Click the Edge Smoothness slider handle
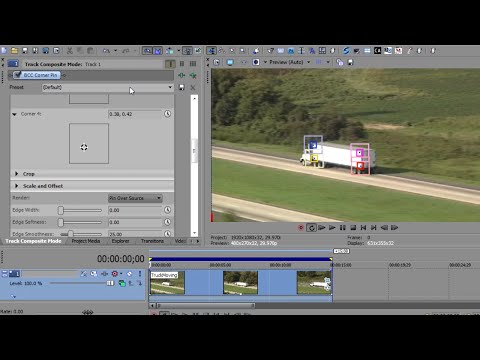Image resolution: width=480 pixels, height=360 pixels. (x=70, y=234)
